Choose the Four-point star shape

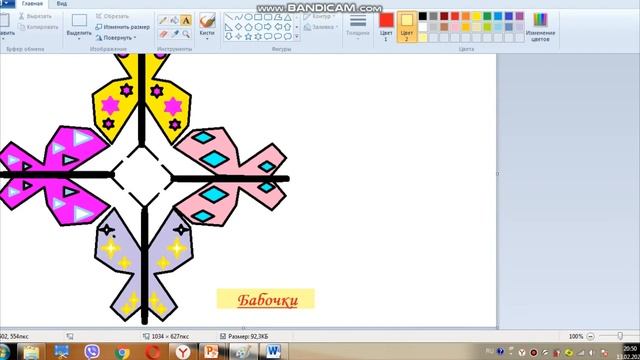point(239,37)
